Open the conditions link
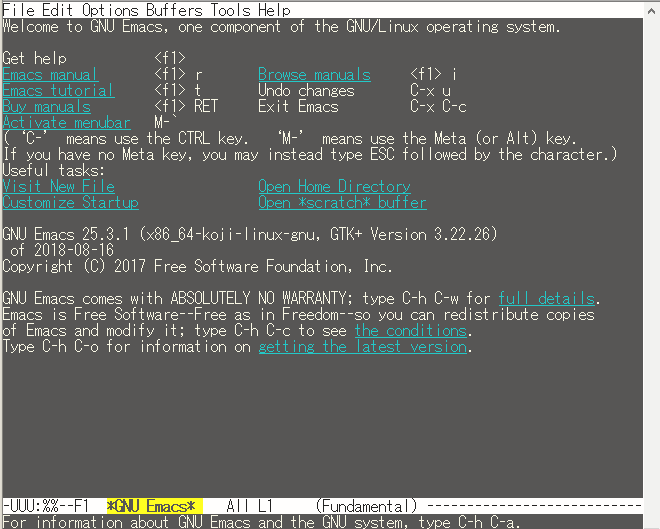The height and width of the screenshot is (529, 660). (411, 330)
